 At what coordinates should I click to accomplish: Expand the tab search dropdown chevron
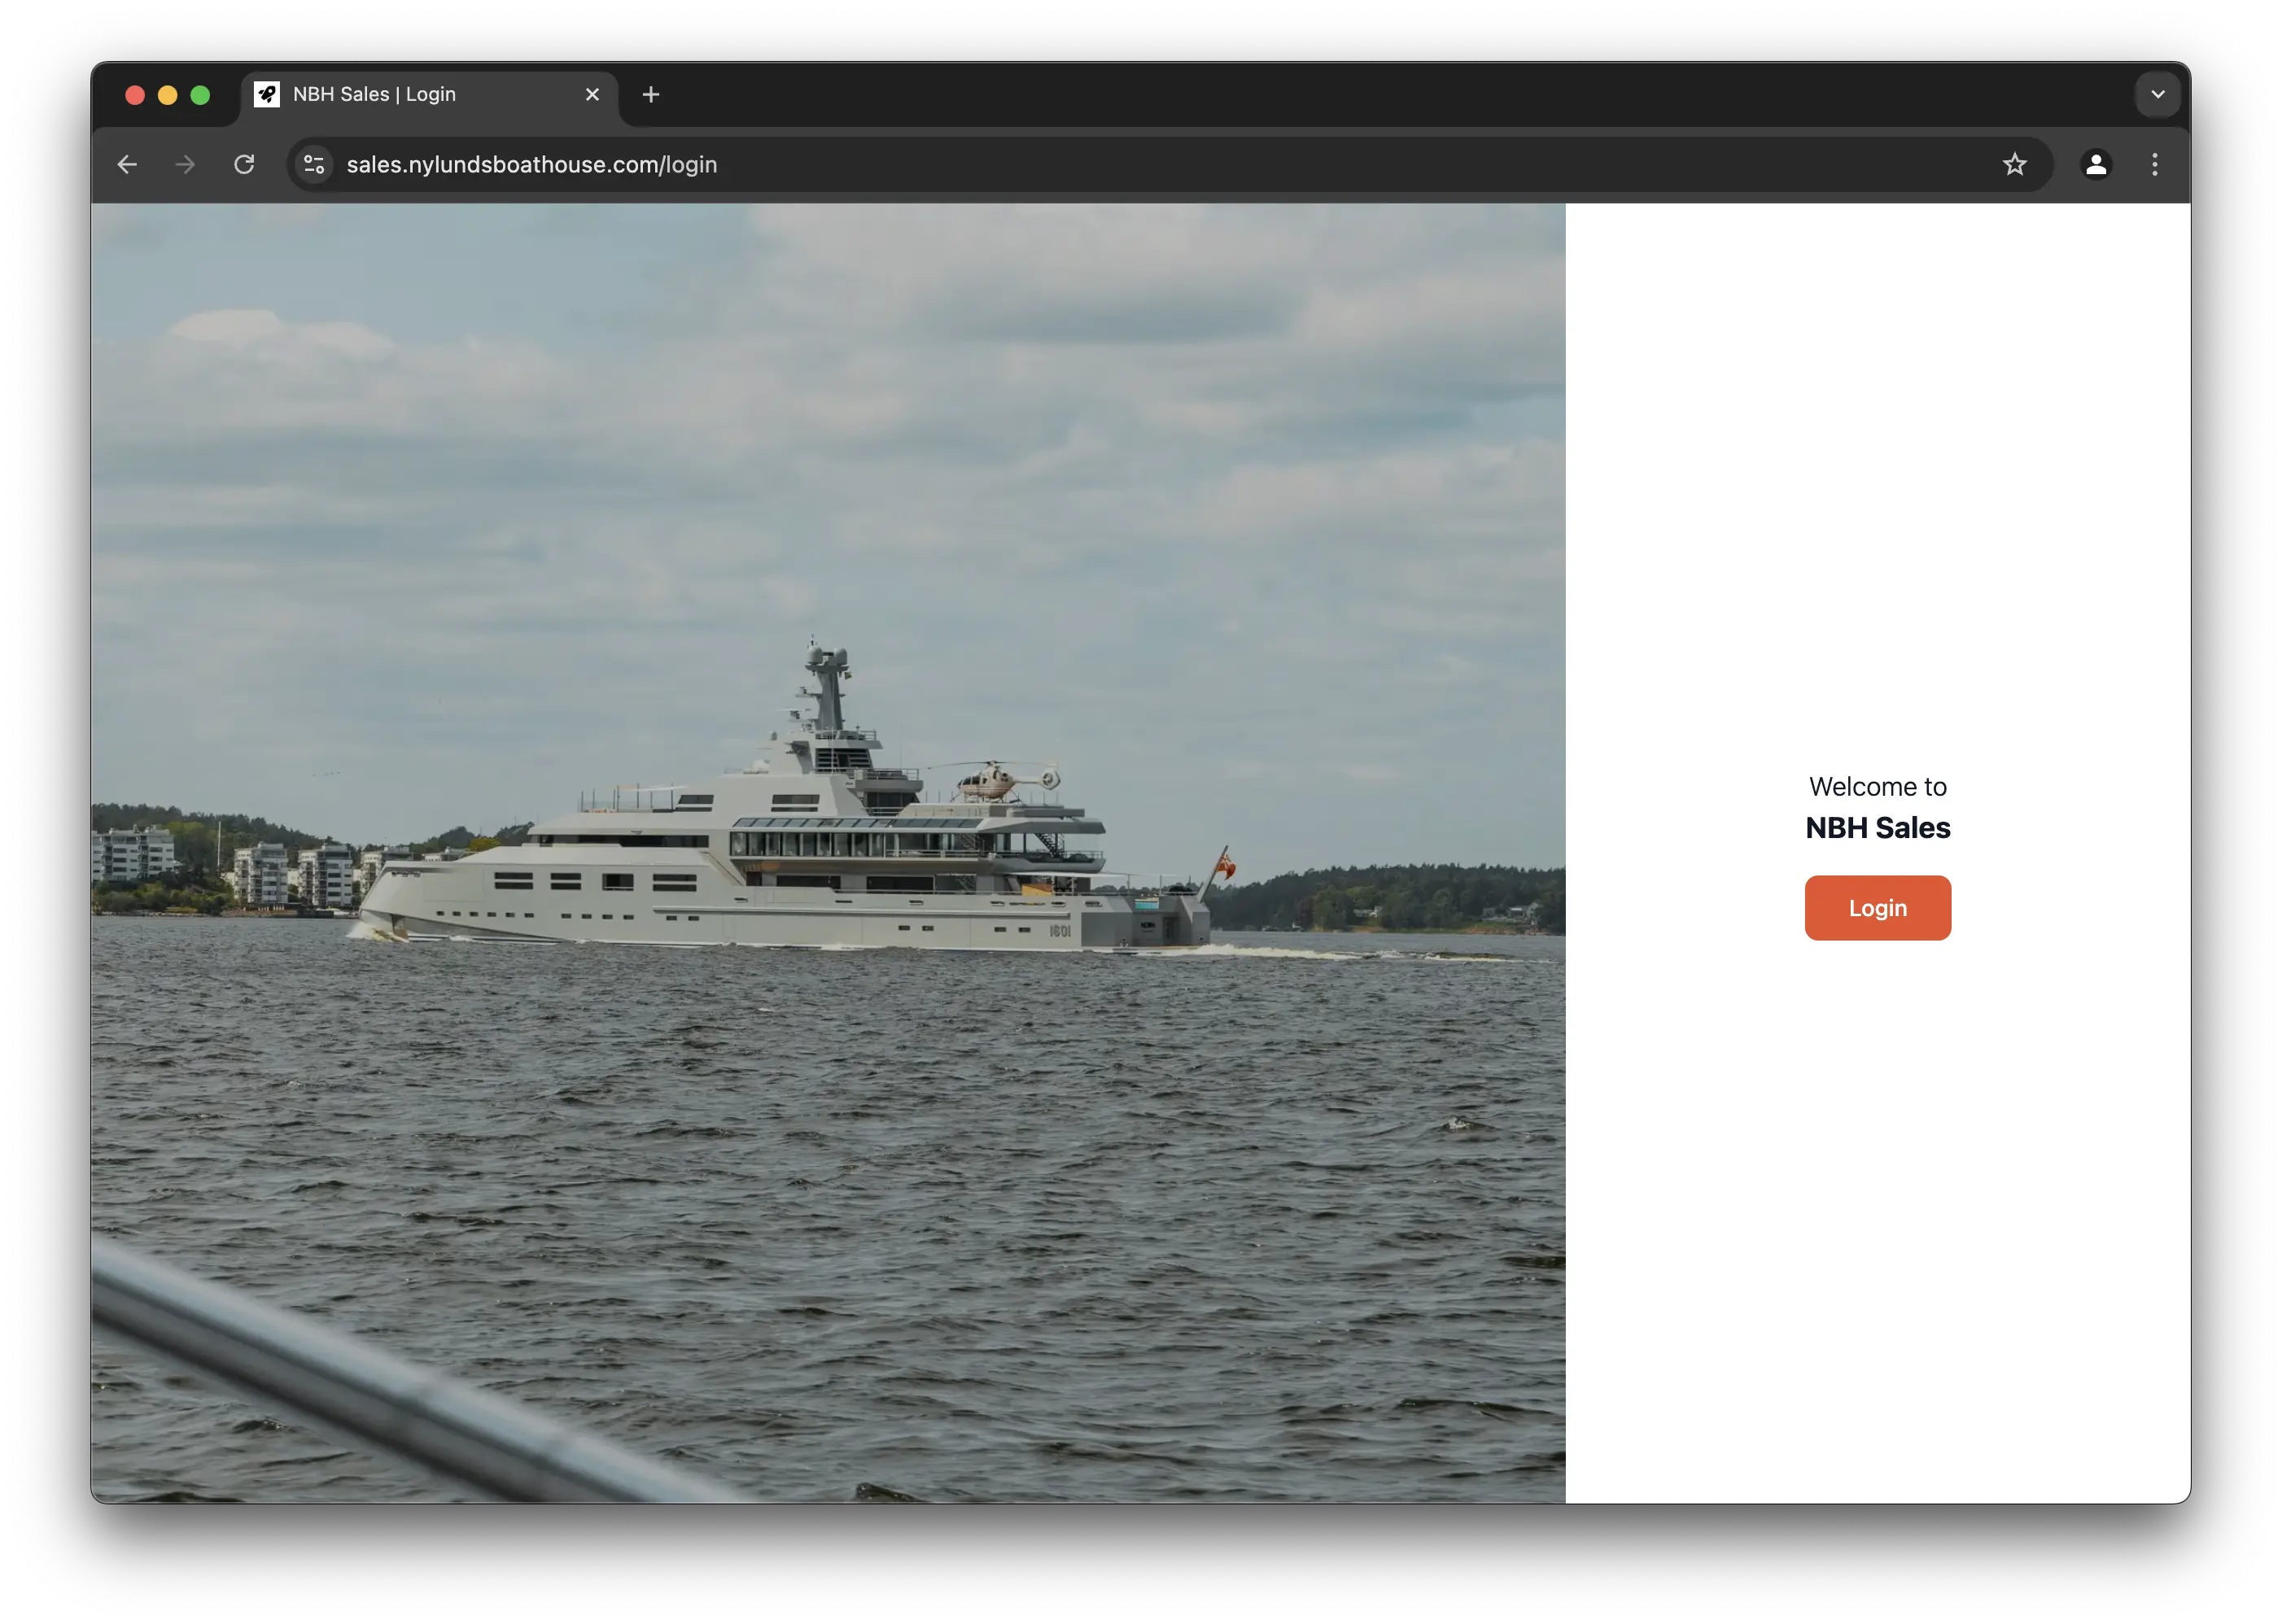point(2157,94)
